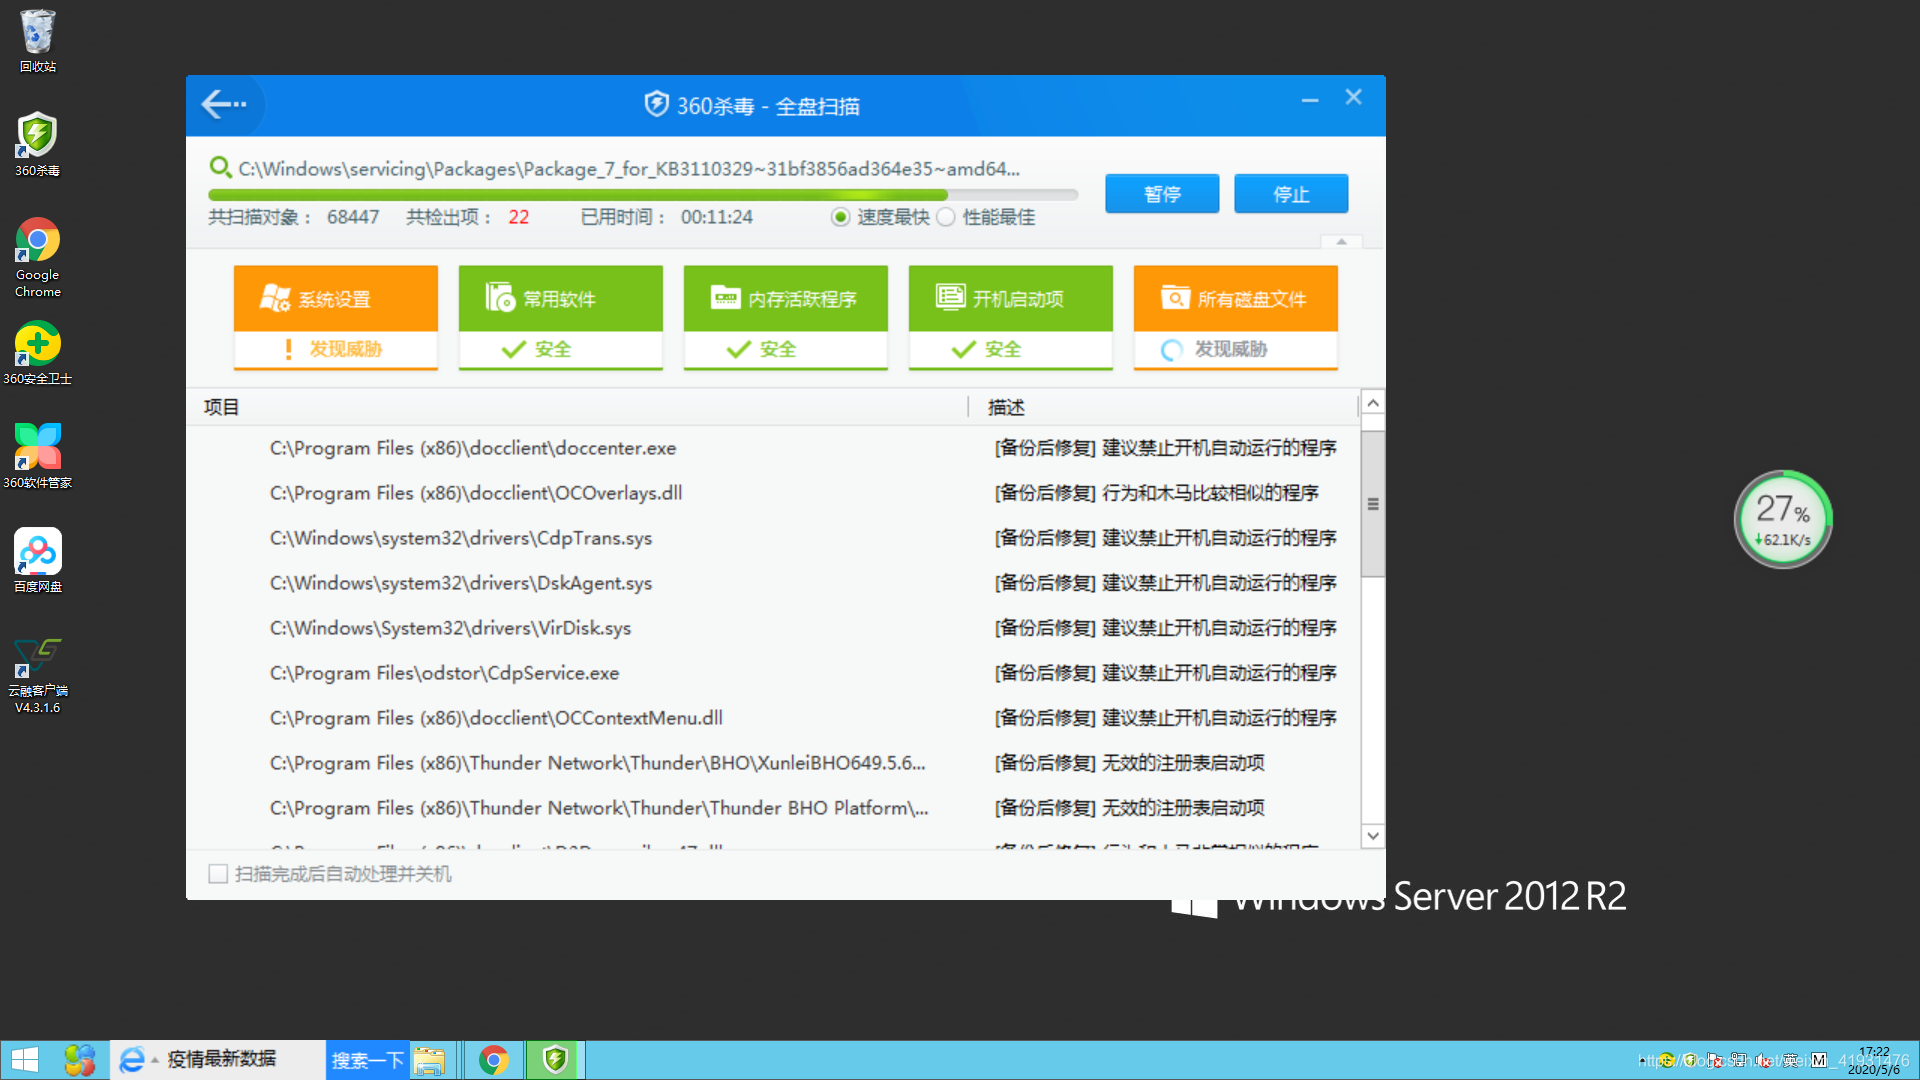Click scrollbar down arrow in results list
Viewport: 1920px width, 1080px height.
[x=1373, y=836]
